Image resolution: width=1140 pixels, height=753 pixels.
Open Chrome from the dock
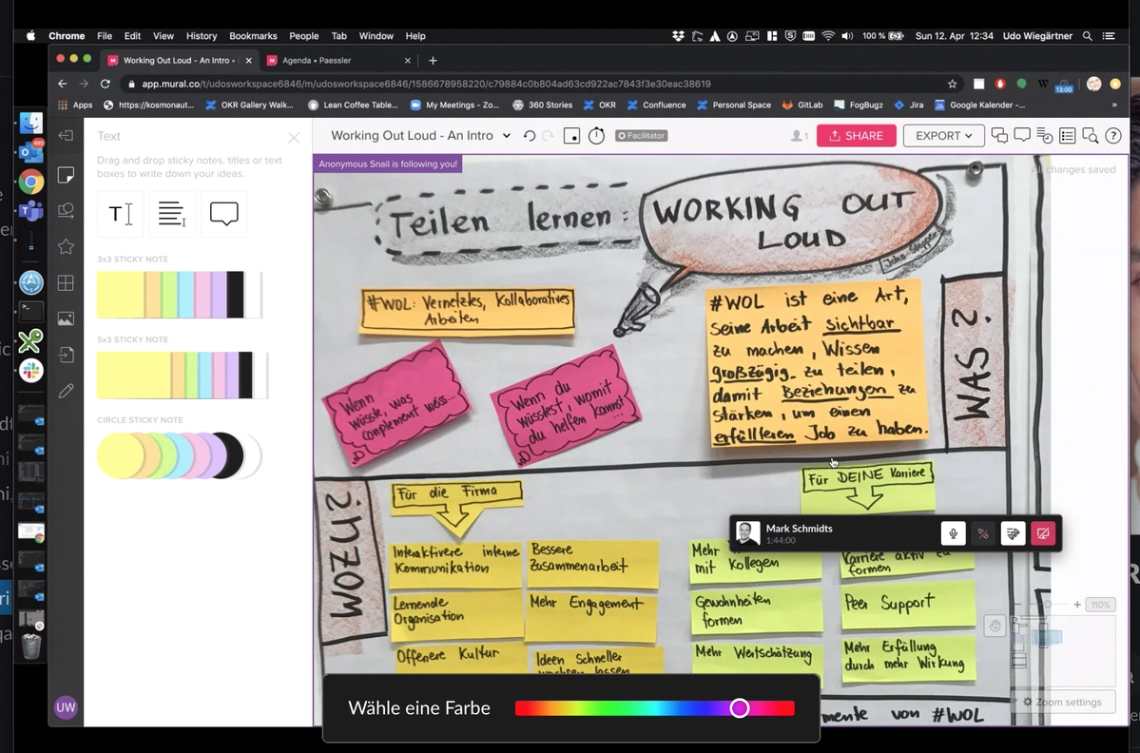(x=31, y=182)
